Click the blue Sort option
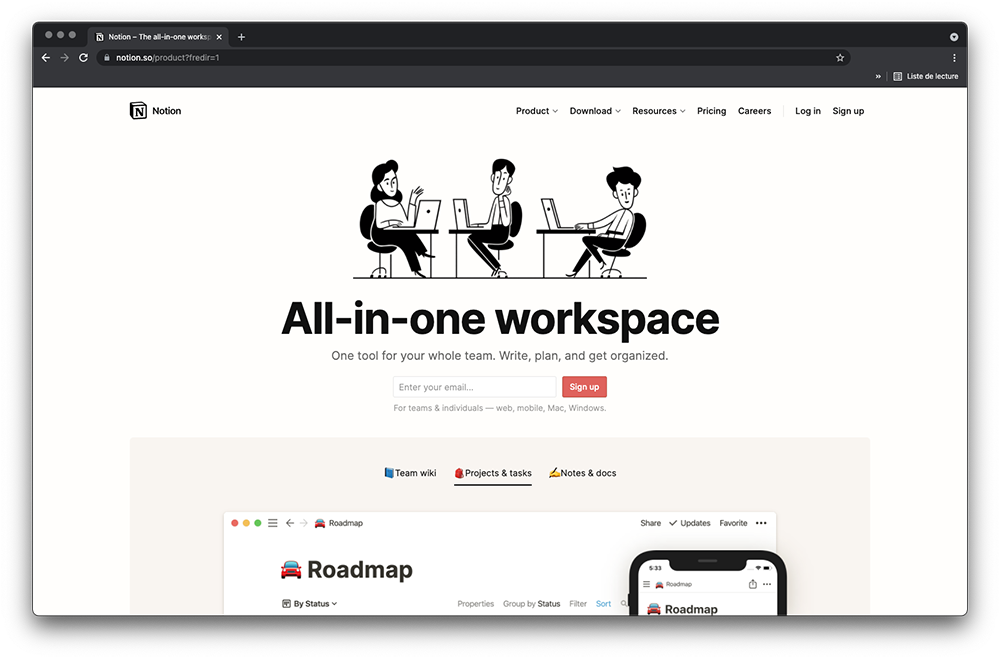 coord(603,603)
